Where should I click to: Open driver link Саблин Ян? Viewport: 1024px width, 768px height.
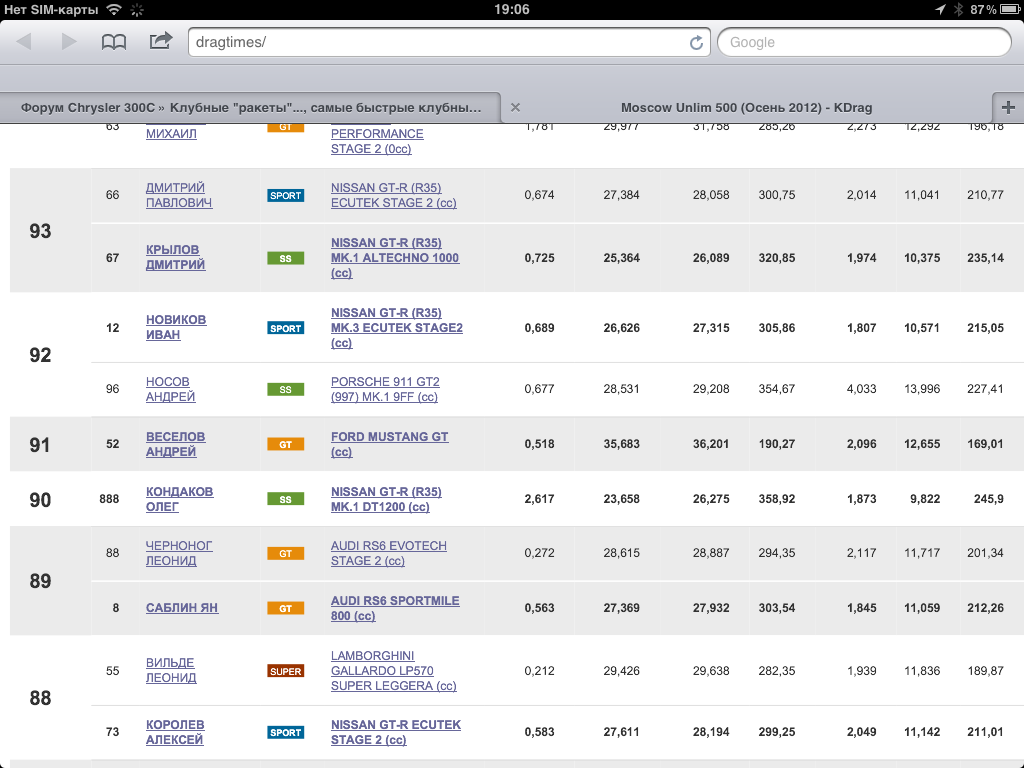tap(182, 608)
